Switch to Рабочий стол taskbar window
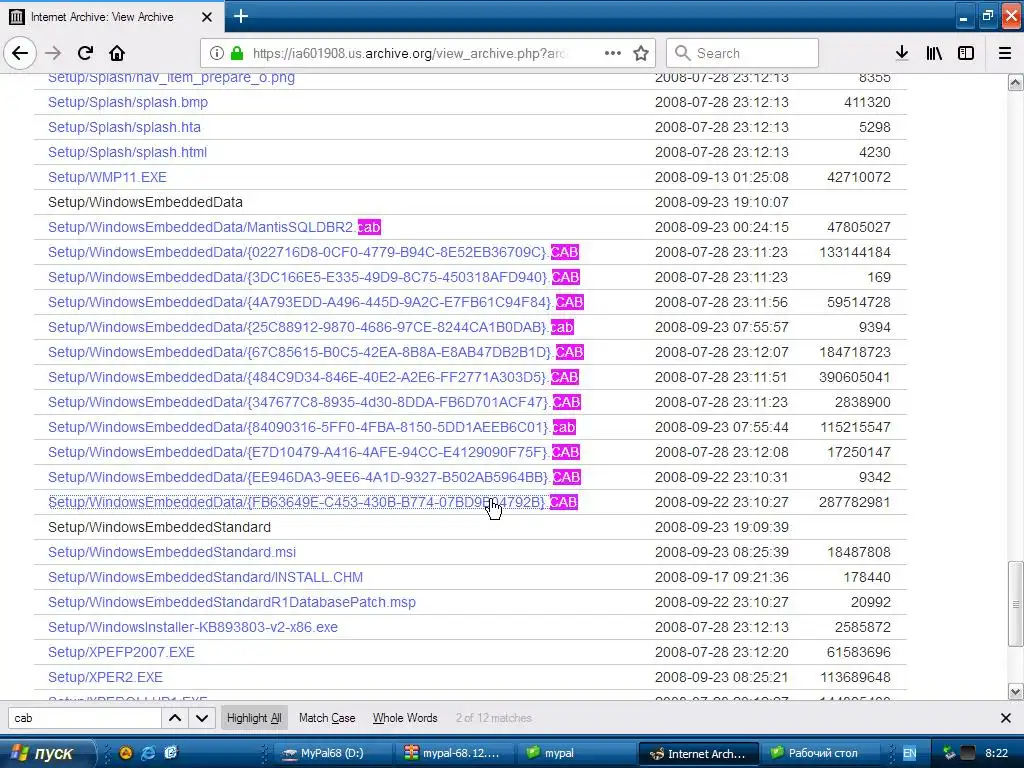The image size is (1024, 768). click(823, 753)
